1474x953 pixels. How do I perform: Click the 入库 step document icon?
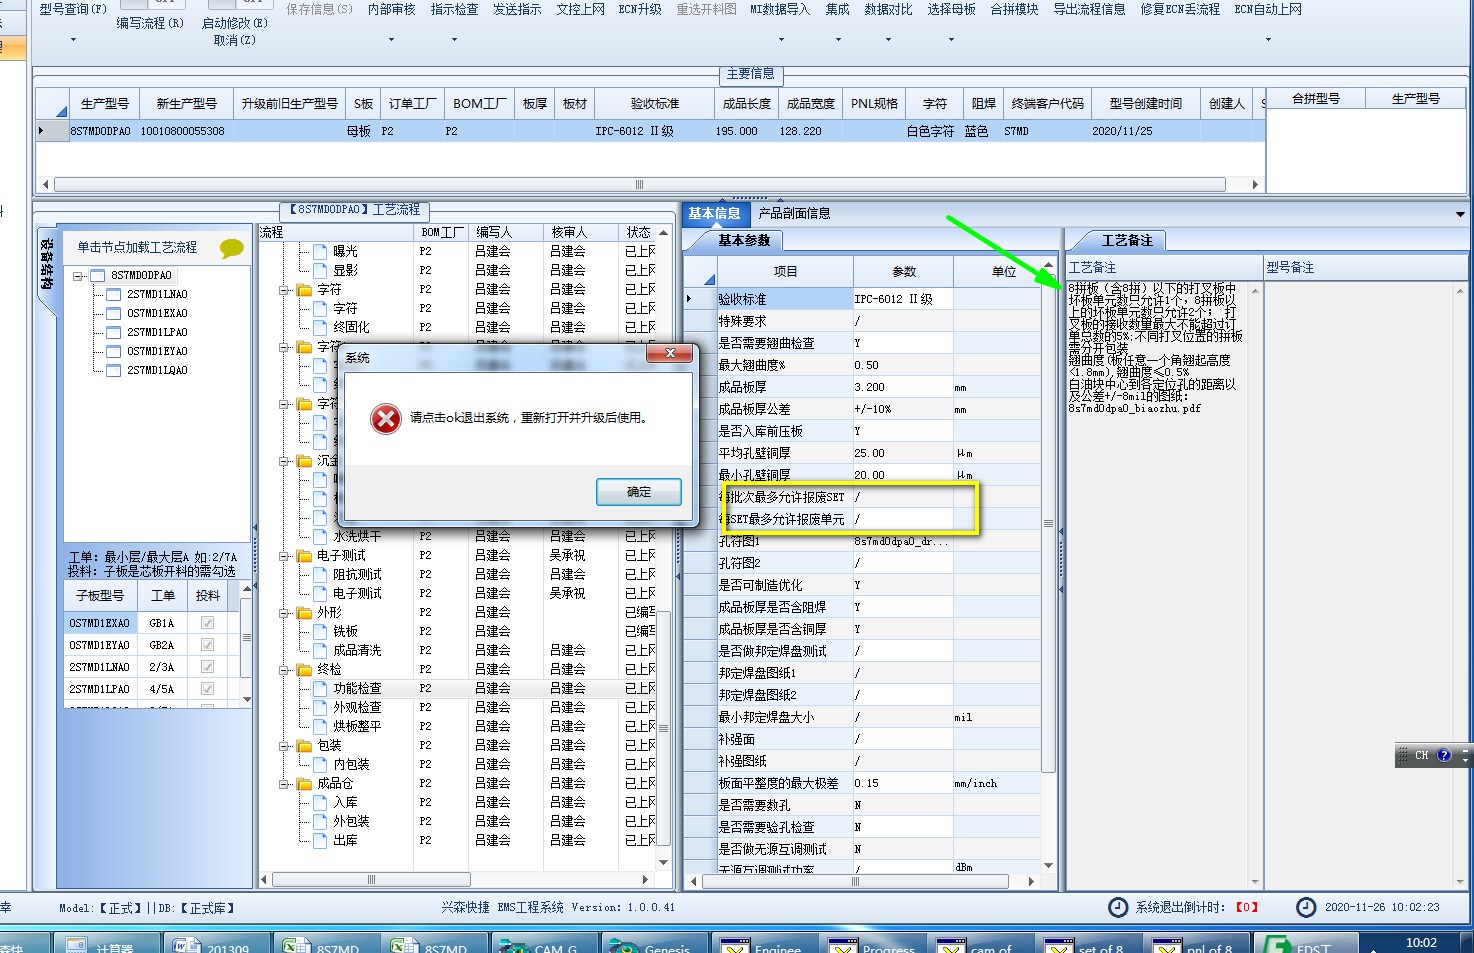point(320,802)
